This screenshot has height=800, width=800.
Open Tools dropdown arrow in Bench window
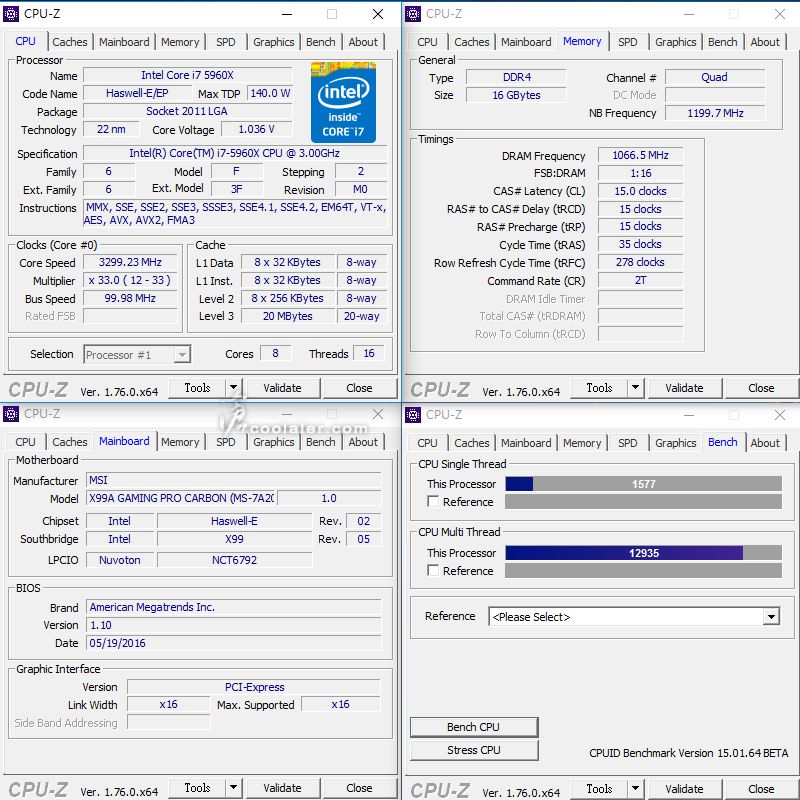(x=635, y=789)
